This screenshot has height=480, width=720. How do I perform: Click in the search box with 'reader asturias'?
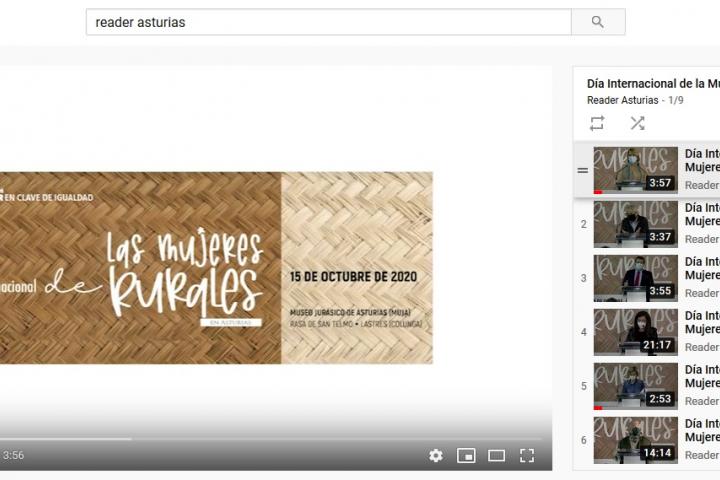coord(328,22)
